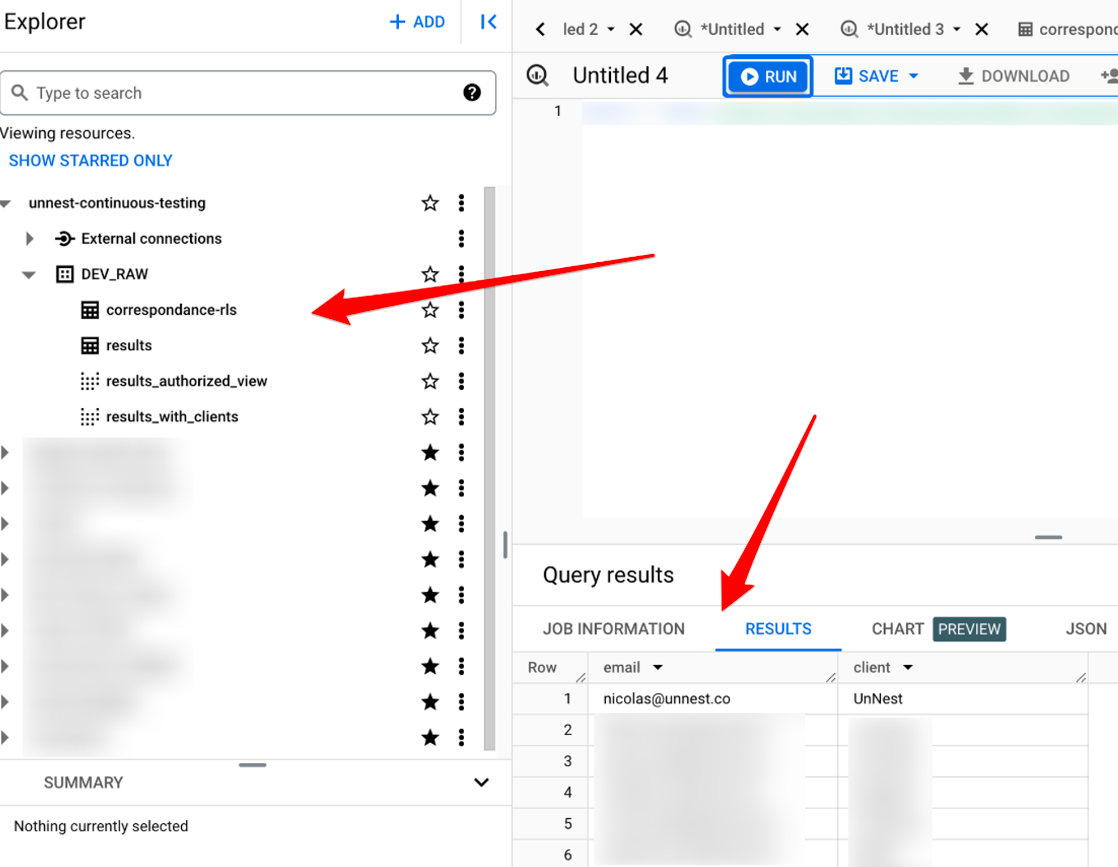
Task: Collapse the Explorer panel
Action: tap(488, 22)
